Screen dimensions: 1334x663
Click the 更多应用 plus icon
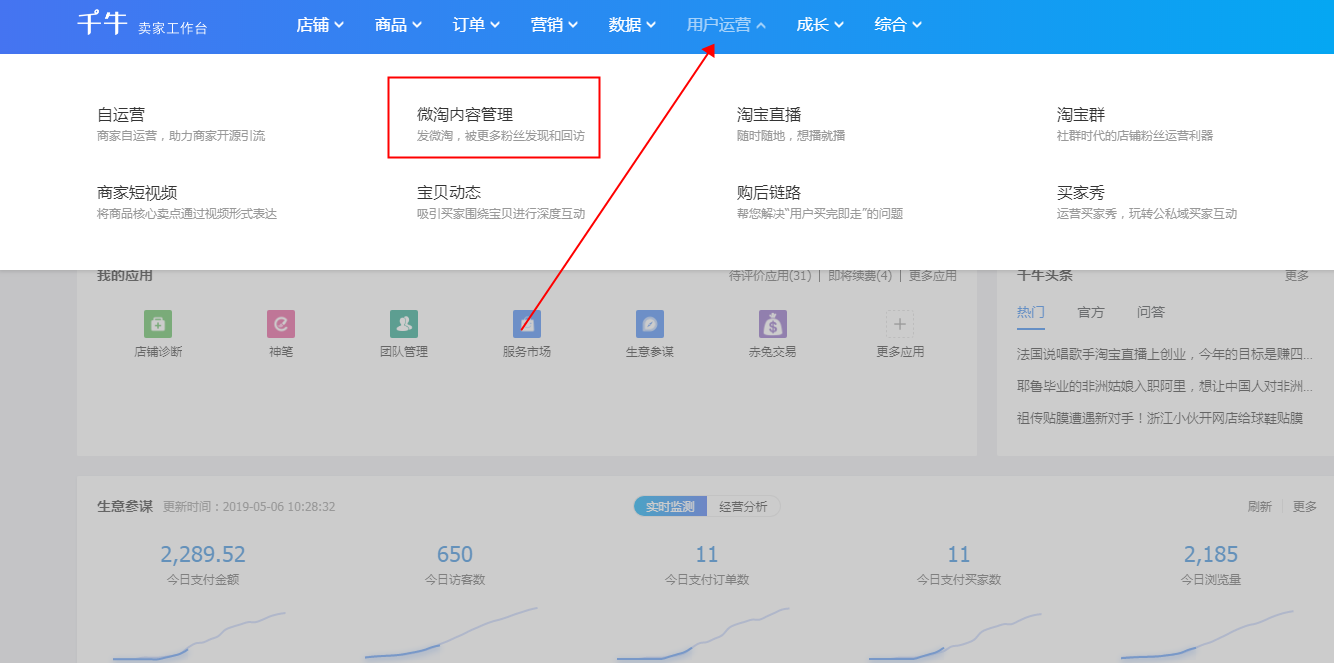900,324
